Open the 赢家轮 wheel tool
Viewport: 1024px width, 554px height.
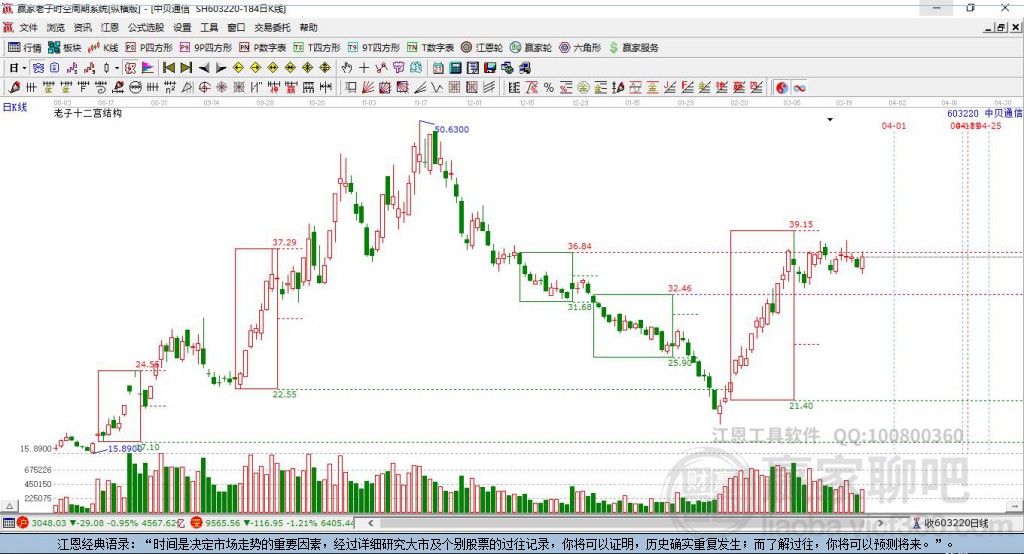pyautogui.click(x=531, y=48)
